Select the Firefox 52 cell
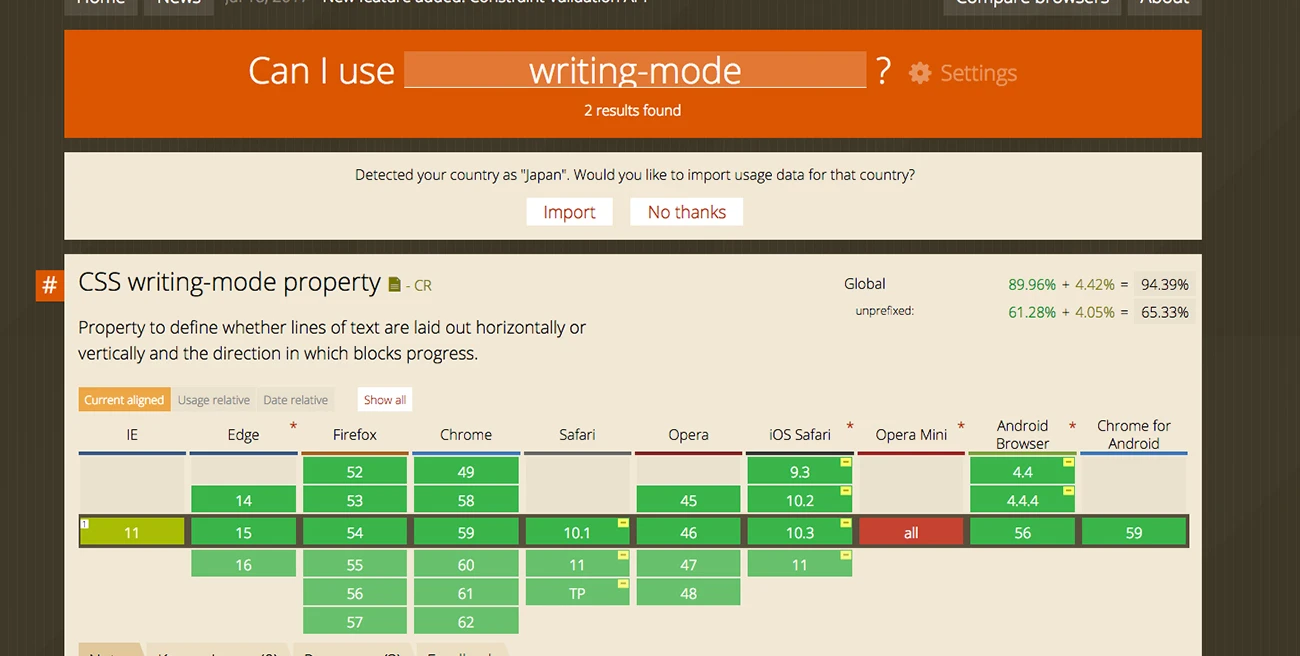The width and height of the screenshot is (1300, 656). [355, 472]
